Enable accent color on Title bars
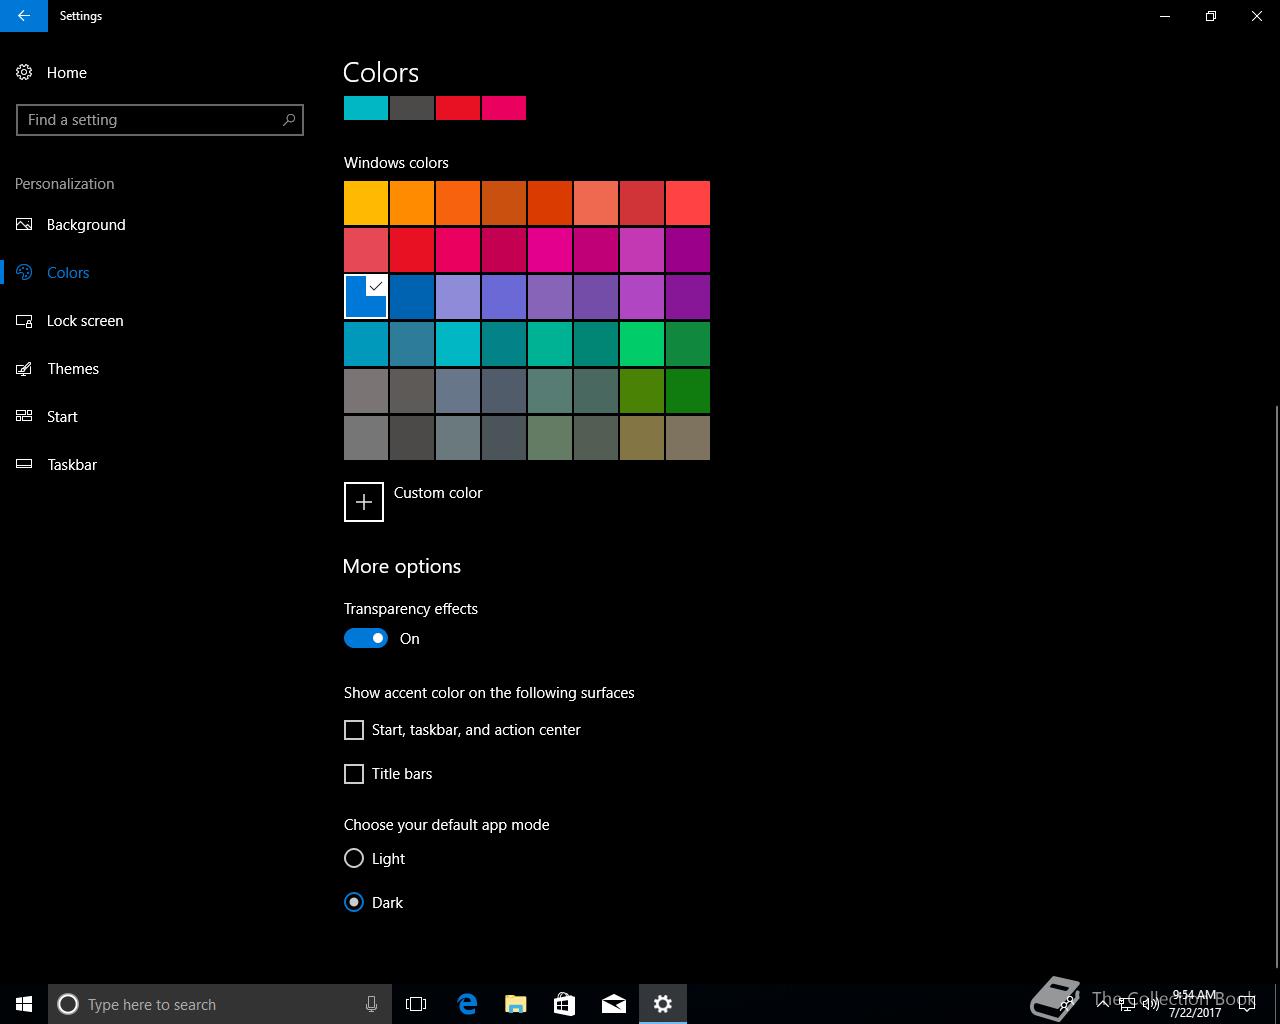1280x1024 pixels. click(x=354, y=774)
